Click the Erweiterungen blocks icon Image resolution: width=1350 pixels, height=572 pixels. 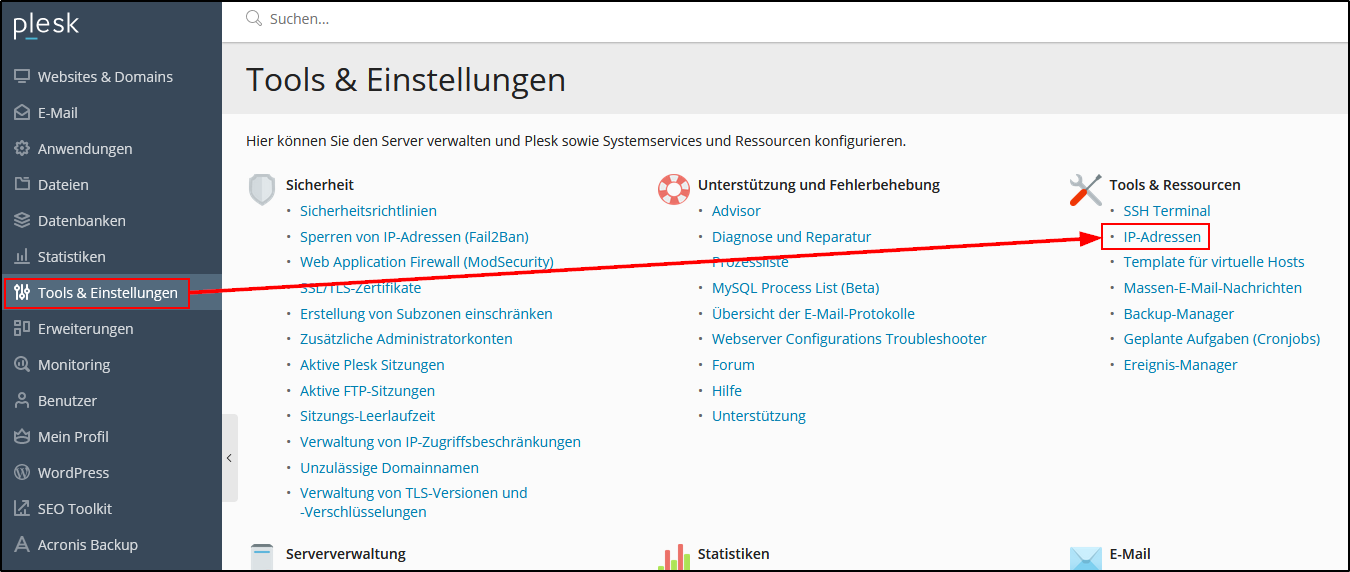[x=22, y=329]
